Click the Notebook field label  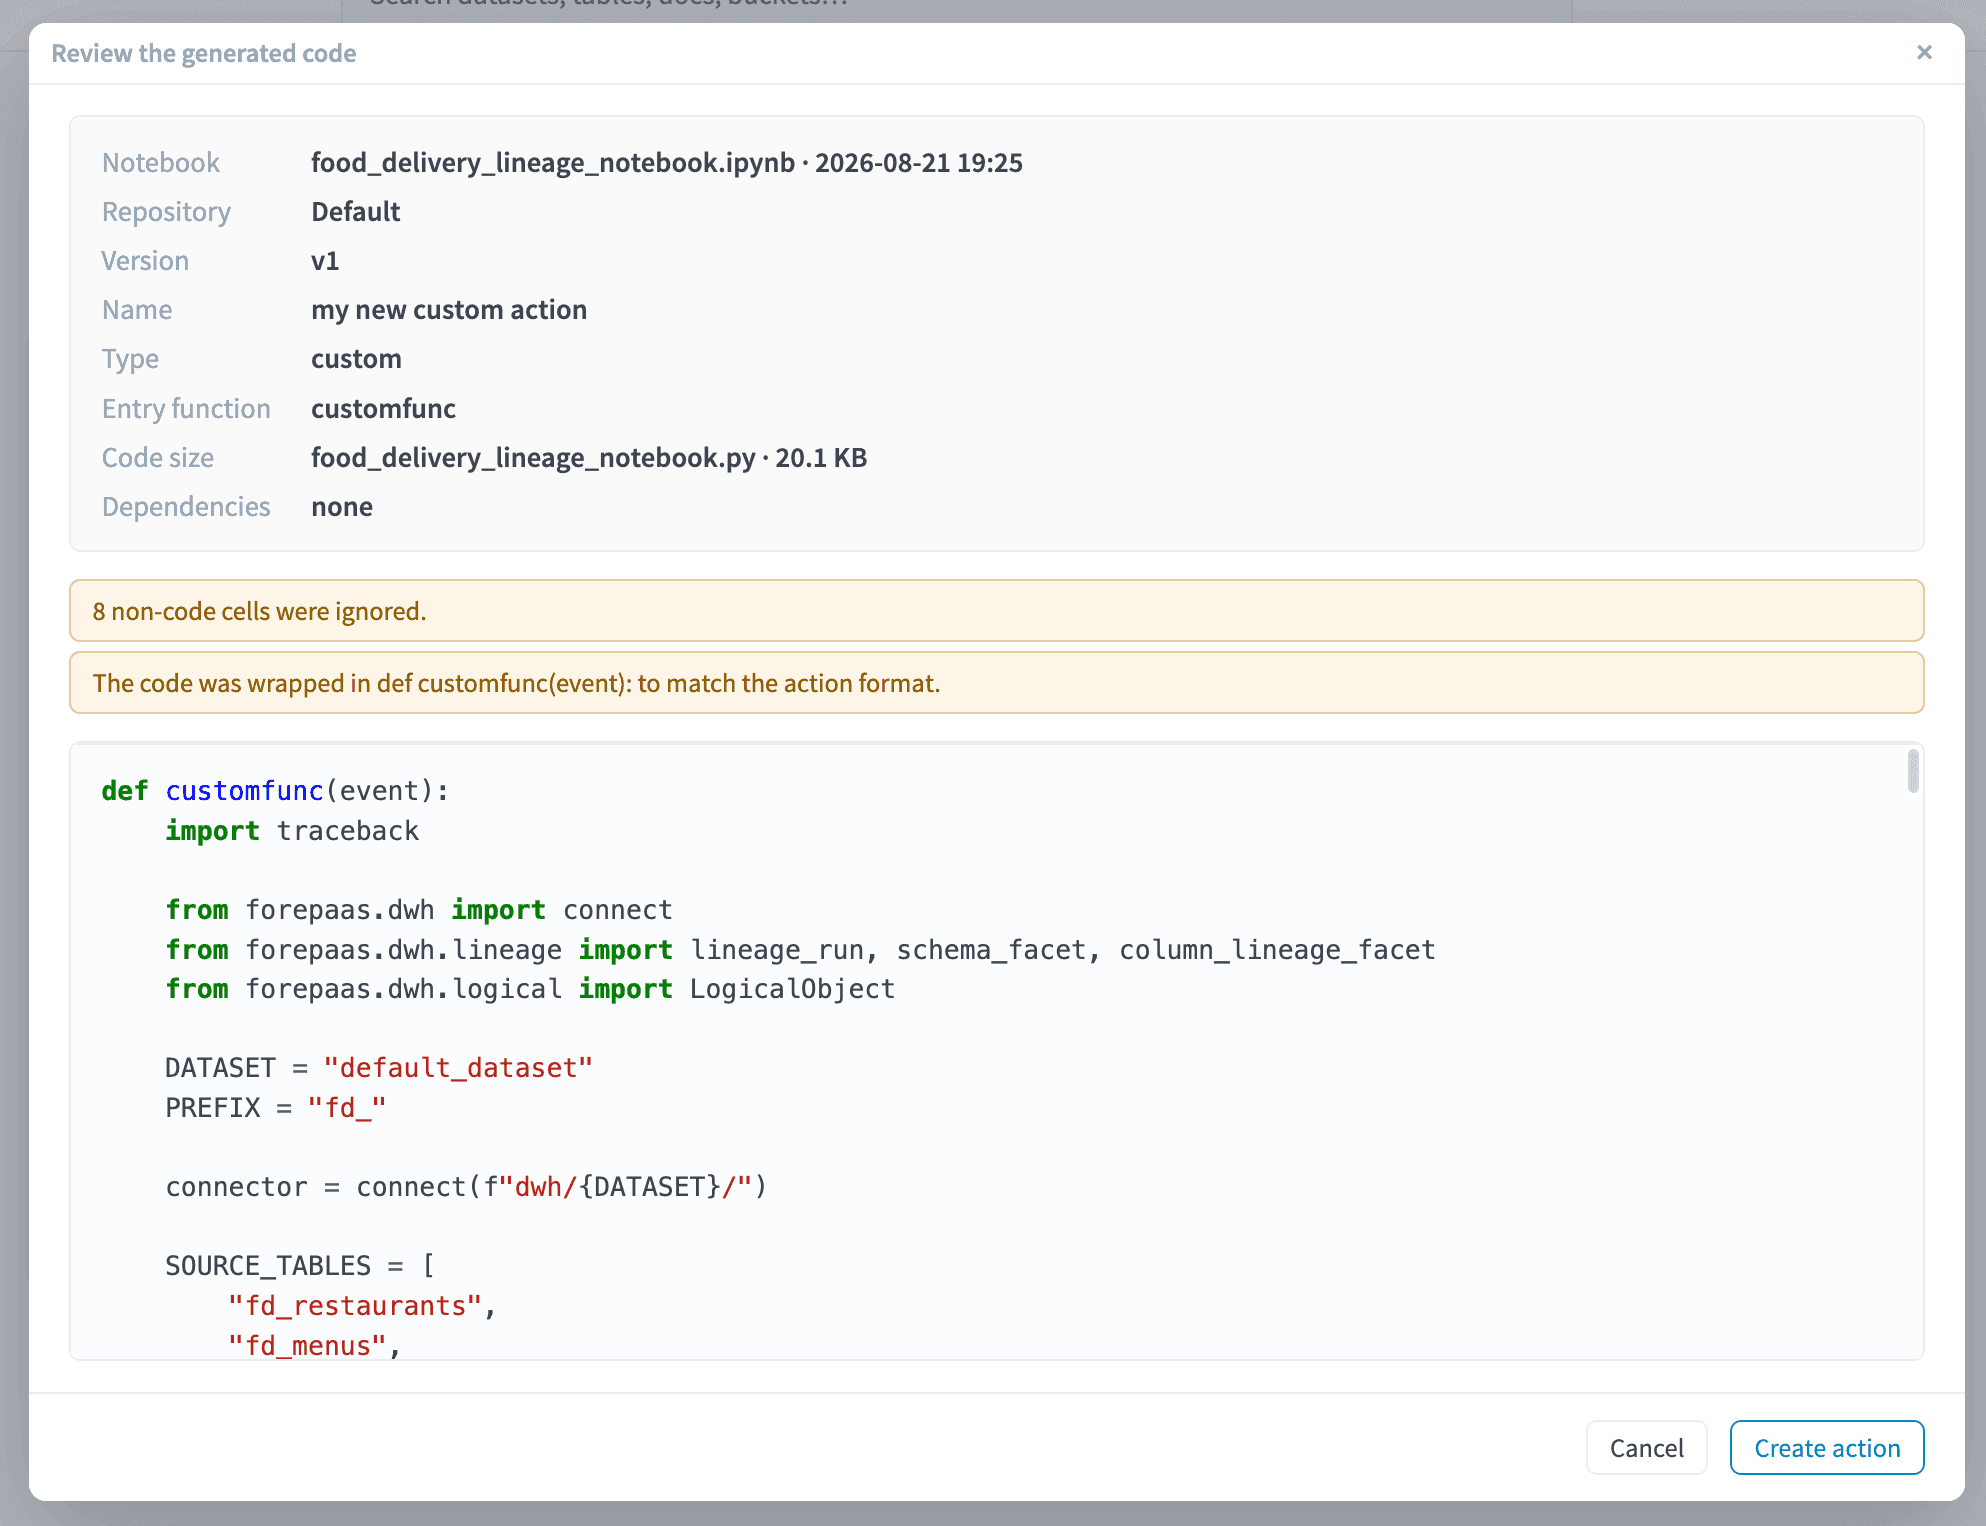pyautogui.click(x=160, y=162)
